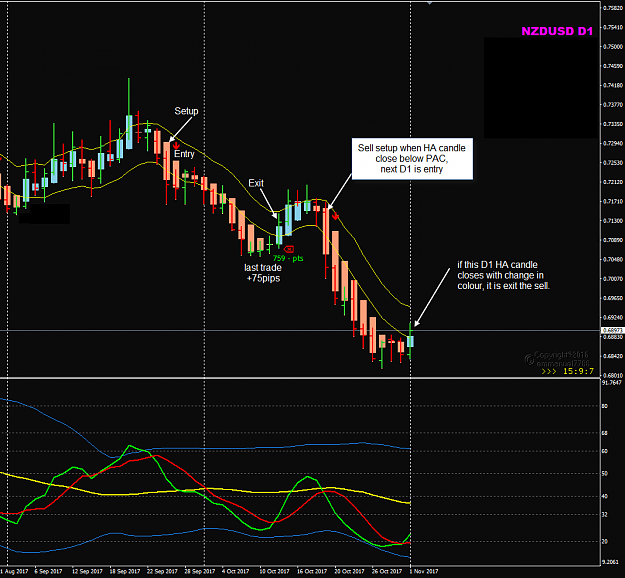Click indicator level 20 on oscillator scale
This screenshot has width=625, height=578.
click(605, 541)
